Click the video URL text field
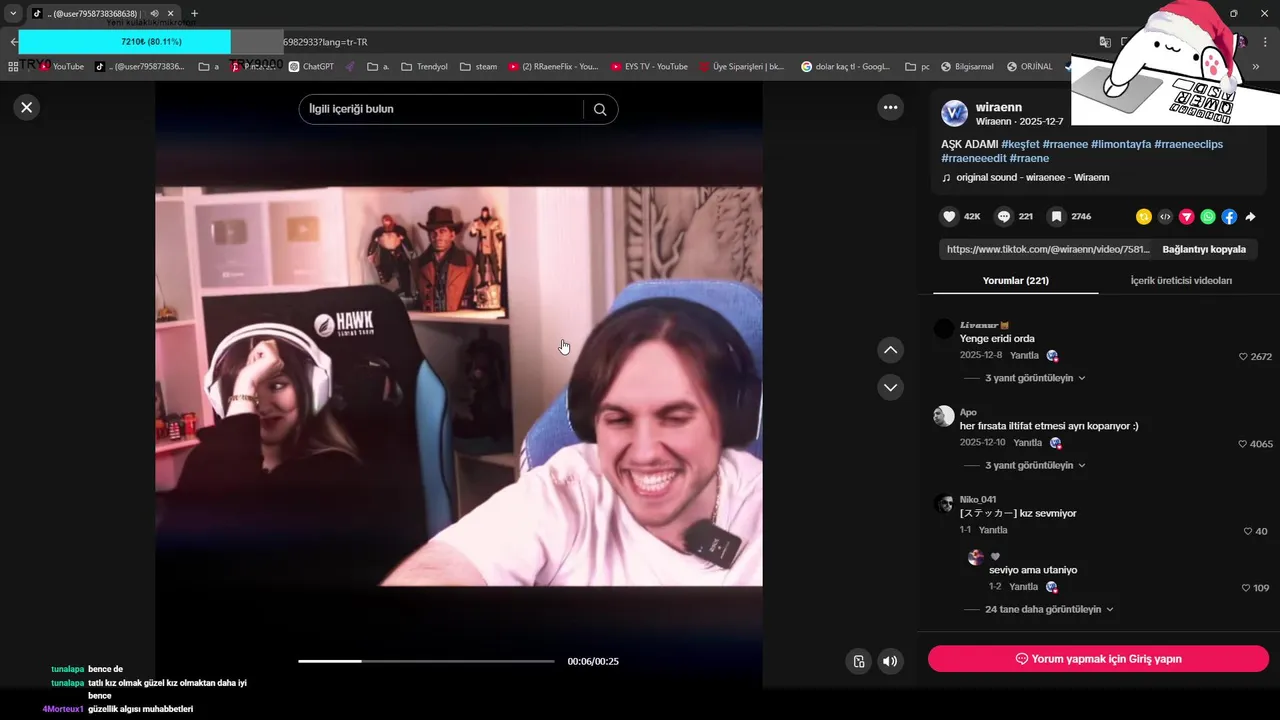Screen dimensions: 1280x720 pyautogui.click(x=1048, y=249)
